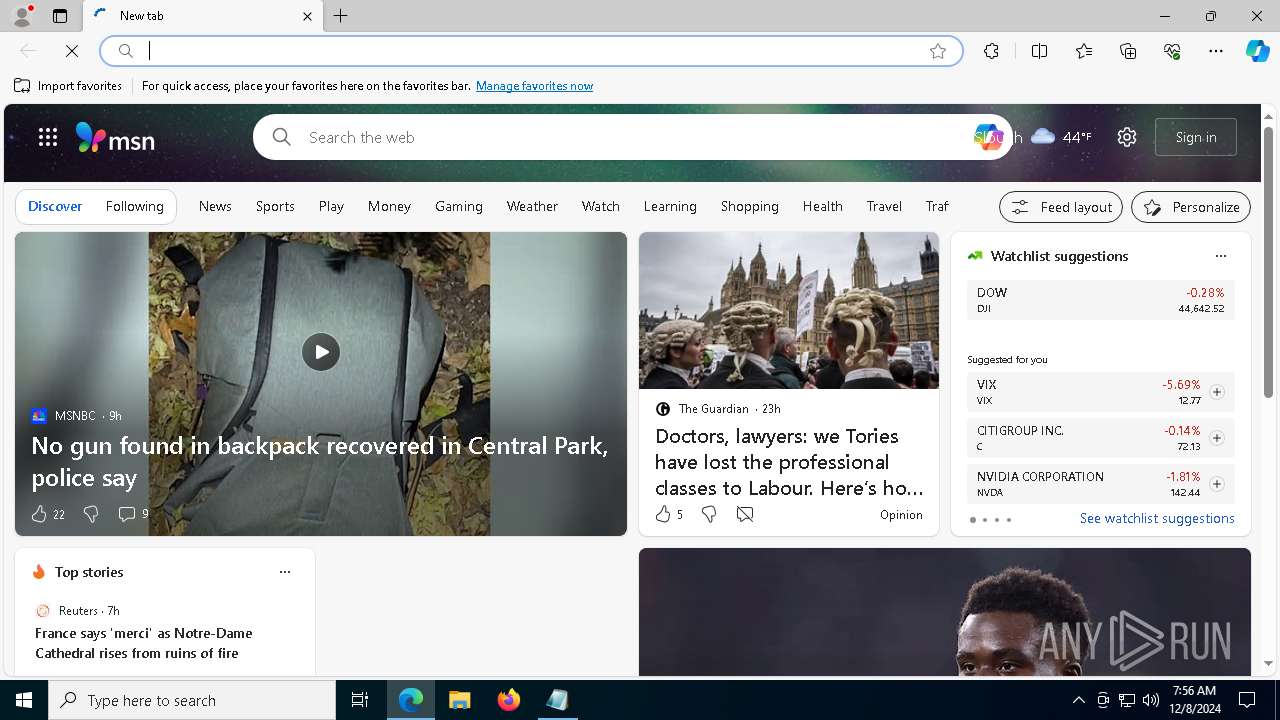Open the taskbar volume control

click(1150, 700)
